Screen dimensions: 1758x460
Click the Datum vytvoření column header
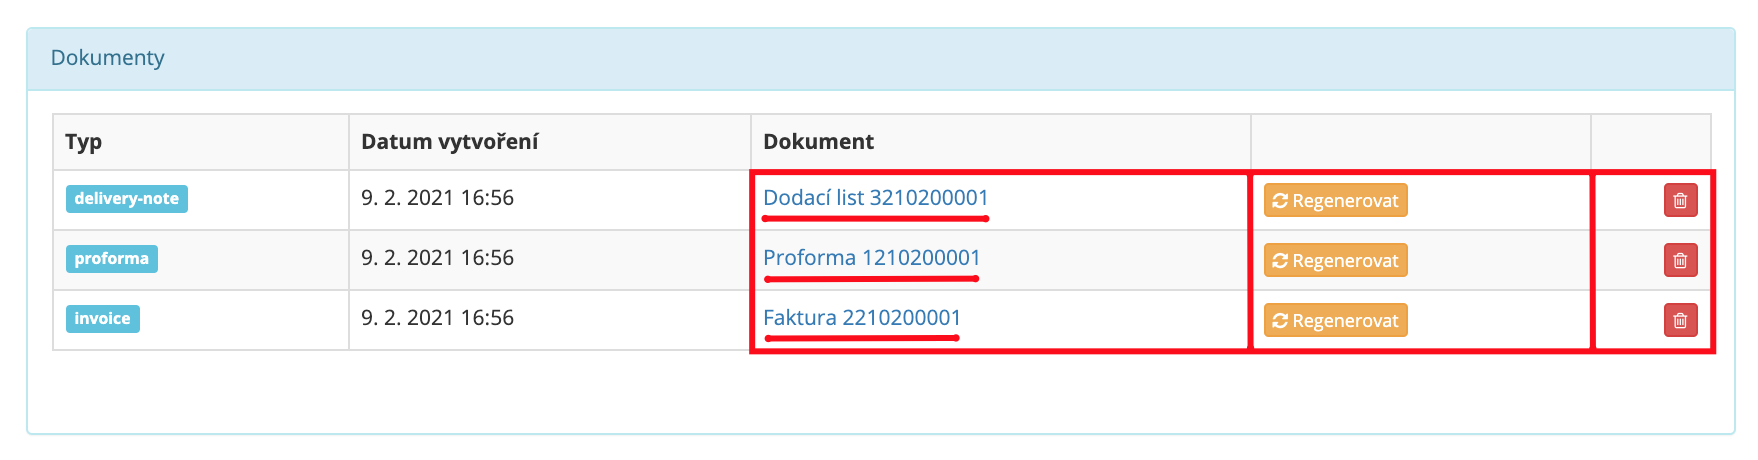[450, 142]
